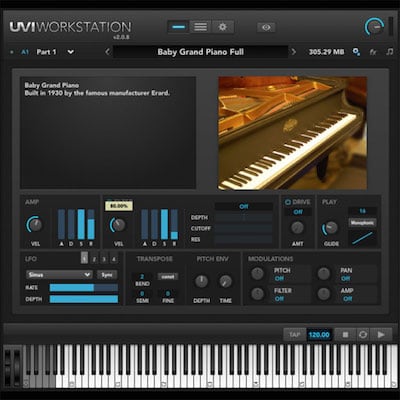Click the filter CUTOFF bar
The width and height of the screenshot is (400, 400).
pyautogui.click(x=244, y=228)
